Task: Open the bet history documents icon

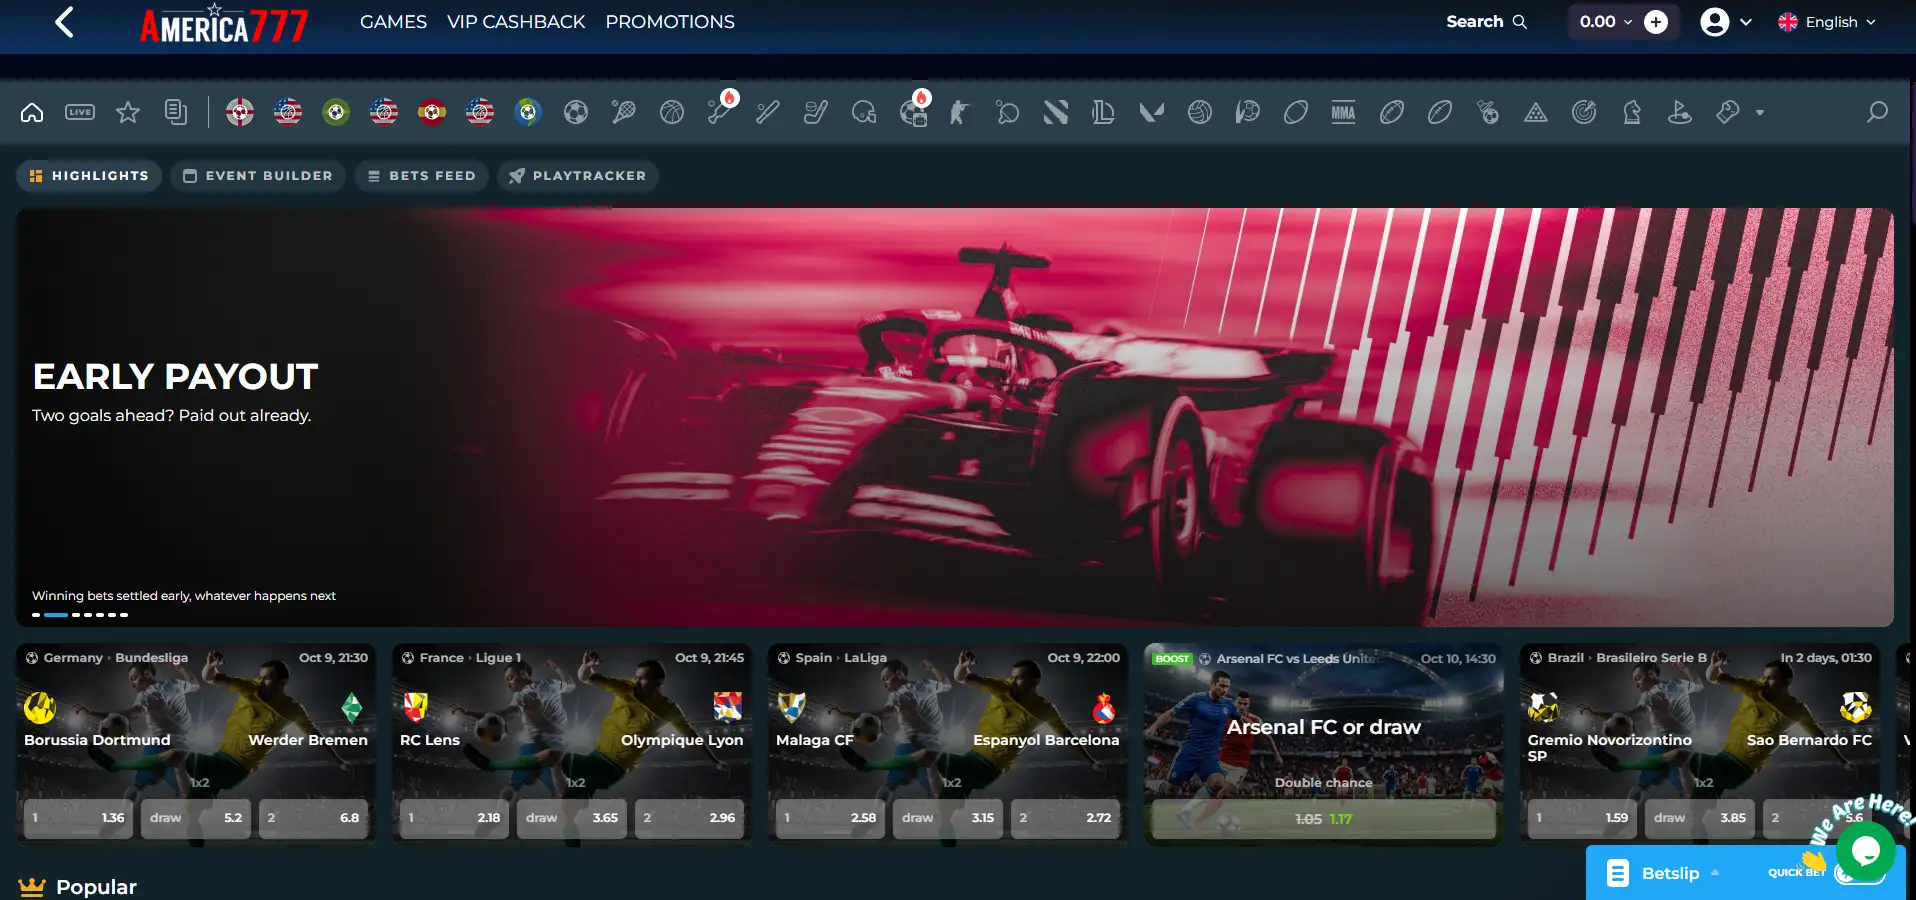Action: point(176,112)
